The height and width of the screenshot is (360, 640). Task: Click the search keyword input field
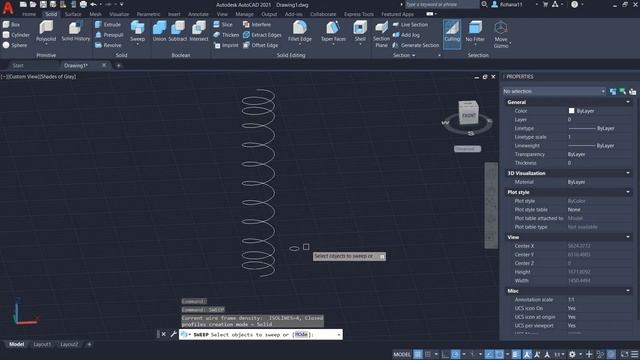442,4
